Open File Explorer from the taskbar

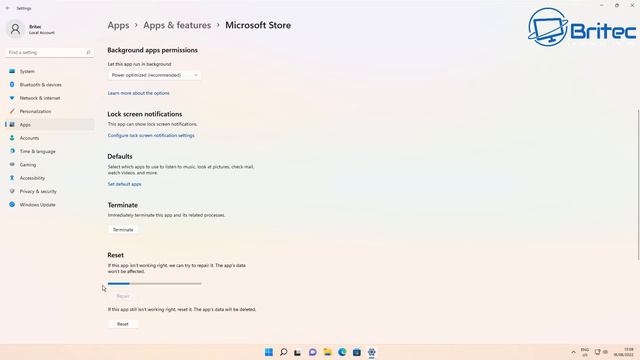click(327, 352)
